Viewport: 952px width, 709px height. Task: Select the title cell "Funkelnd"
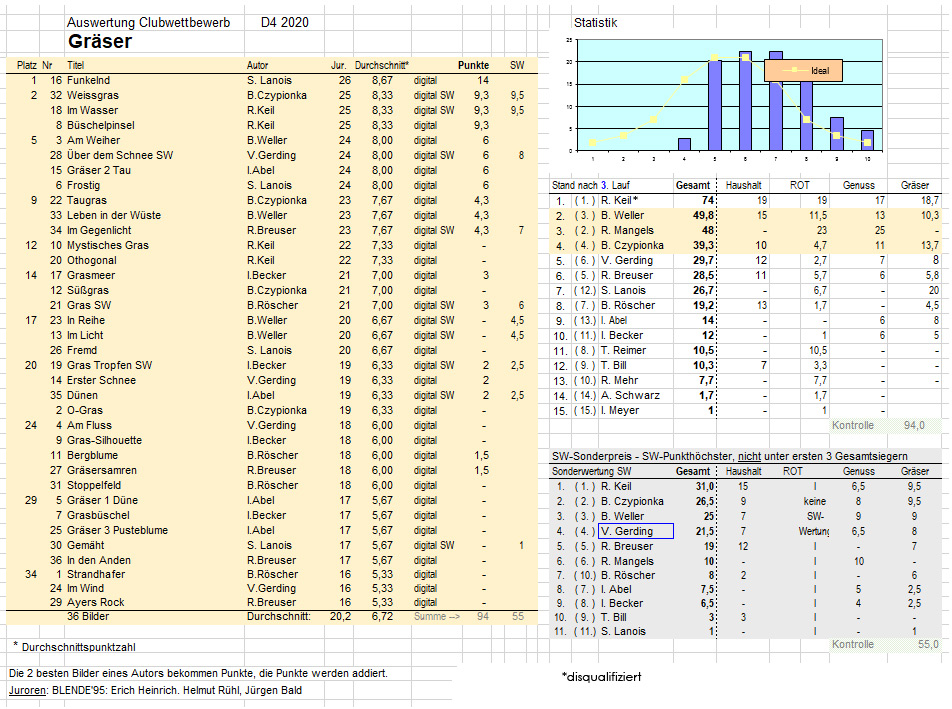[89, 80]
